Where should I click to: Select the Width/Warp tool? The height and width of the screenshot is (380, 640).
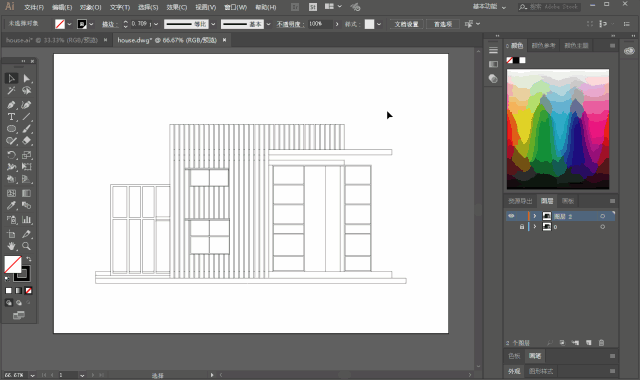[x=11, y=167]
